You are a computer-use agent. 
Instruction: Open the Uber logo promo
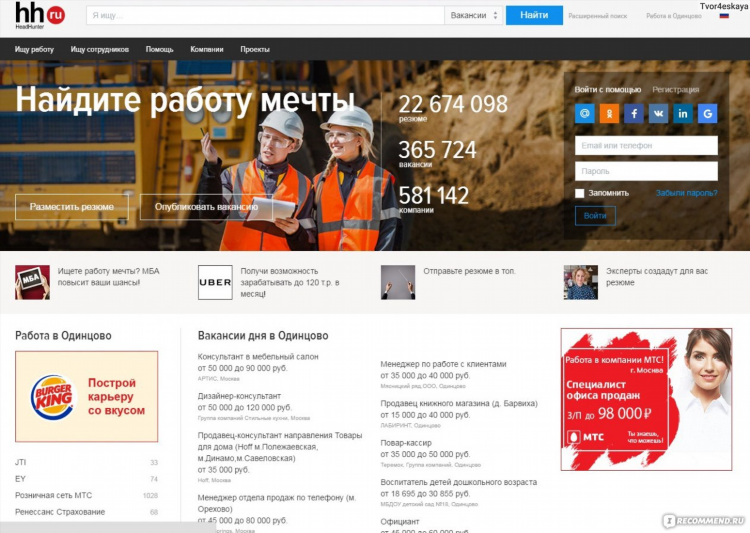coord(215,282)
